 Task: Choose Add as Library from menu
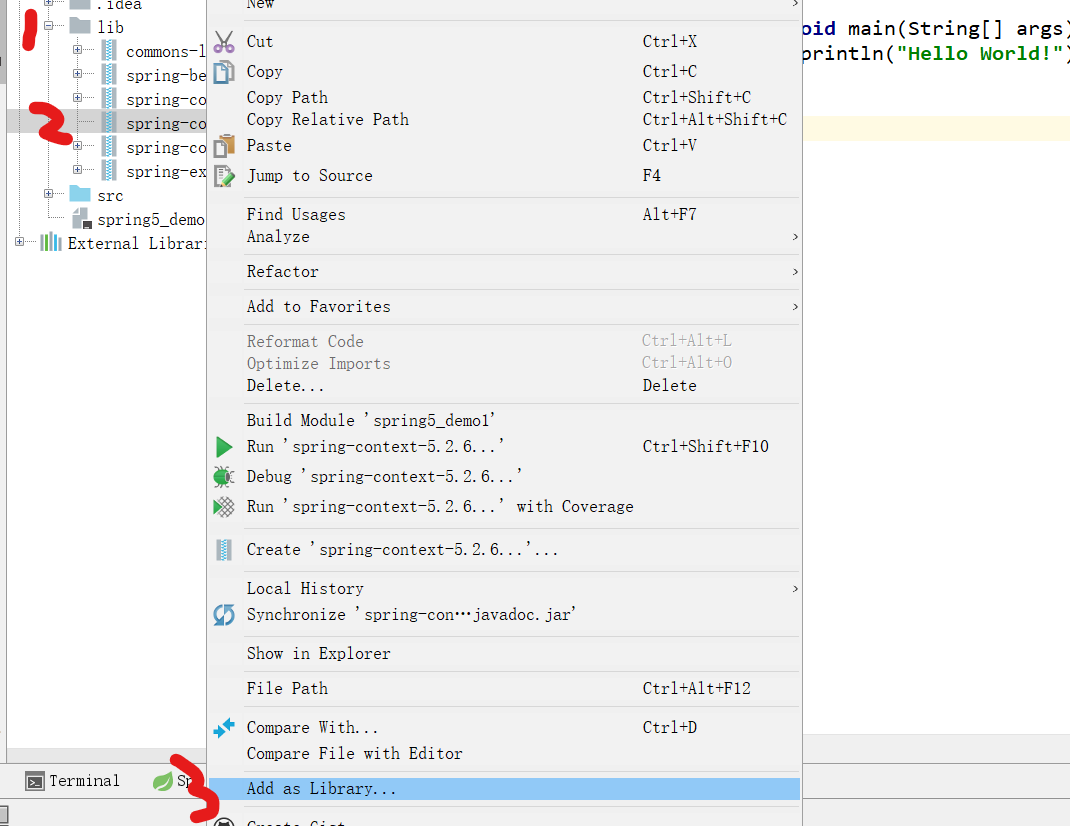(504, 789)
